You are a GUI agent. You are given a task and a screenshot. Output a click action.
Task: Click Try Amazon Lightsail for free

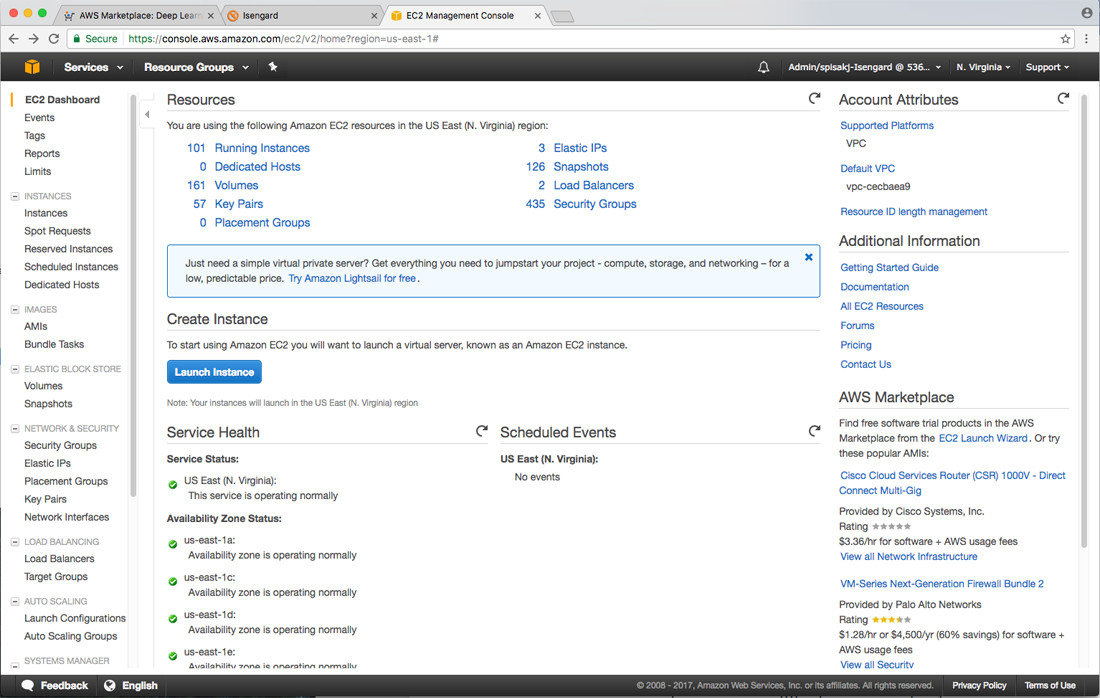point(352,278)
